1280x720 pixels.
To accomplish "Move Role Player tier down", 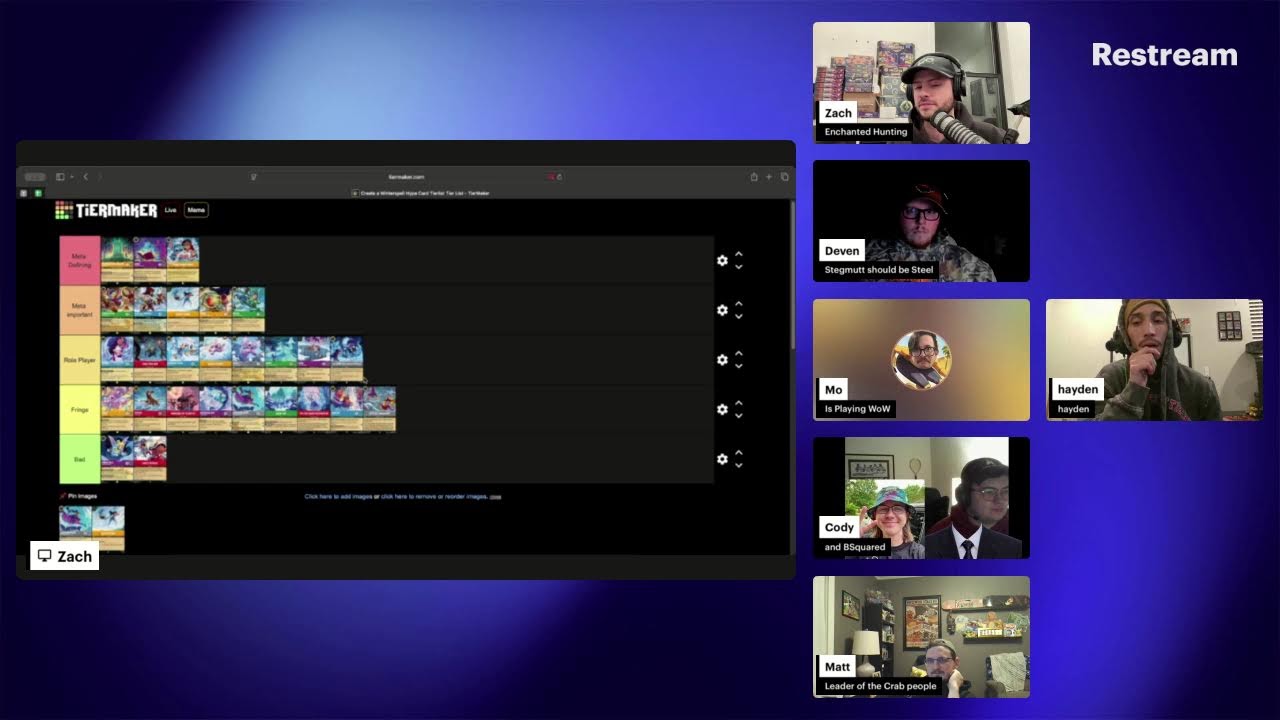I will pyautogui.click(x=739, y=366).
